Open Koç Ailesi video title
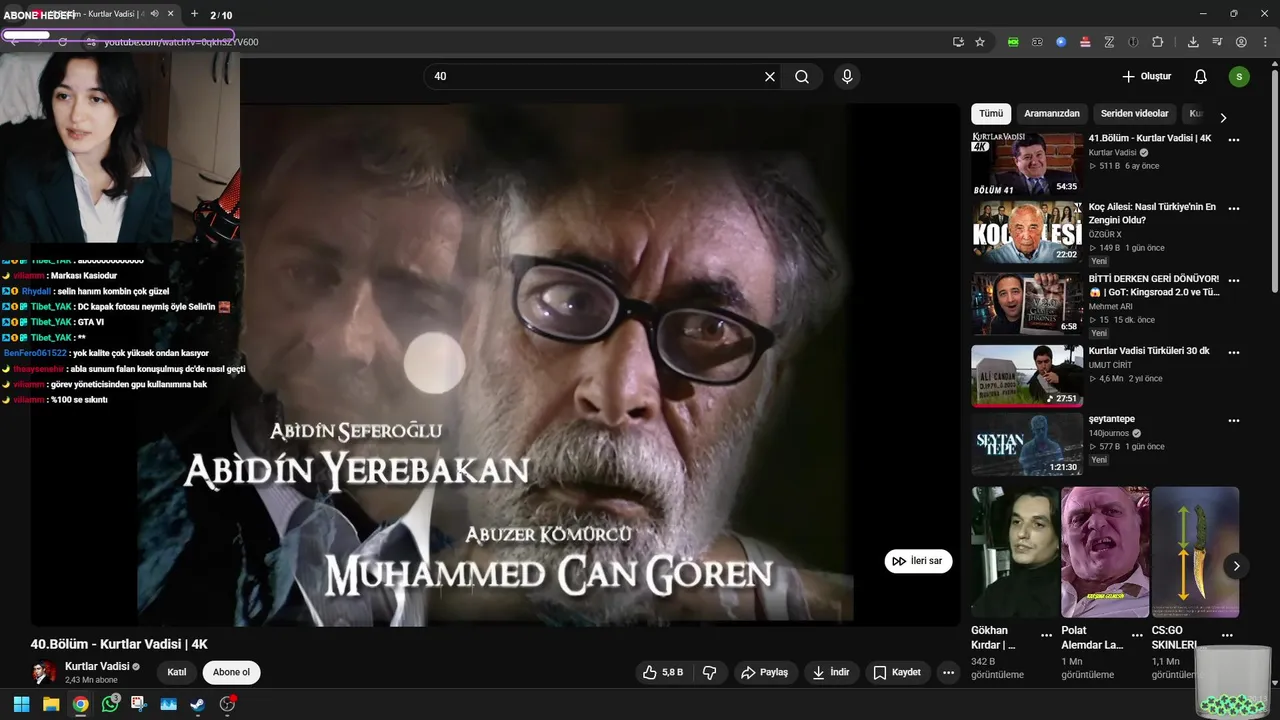The image size is (1280, 720). coord(1152,214)
